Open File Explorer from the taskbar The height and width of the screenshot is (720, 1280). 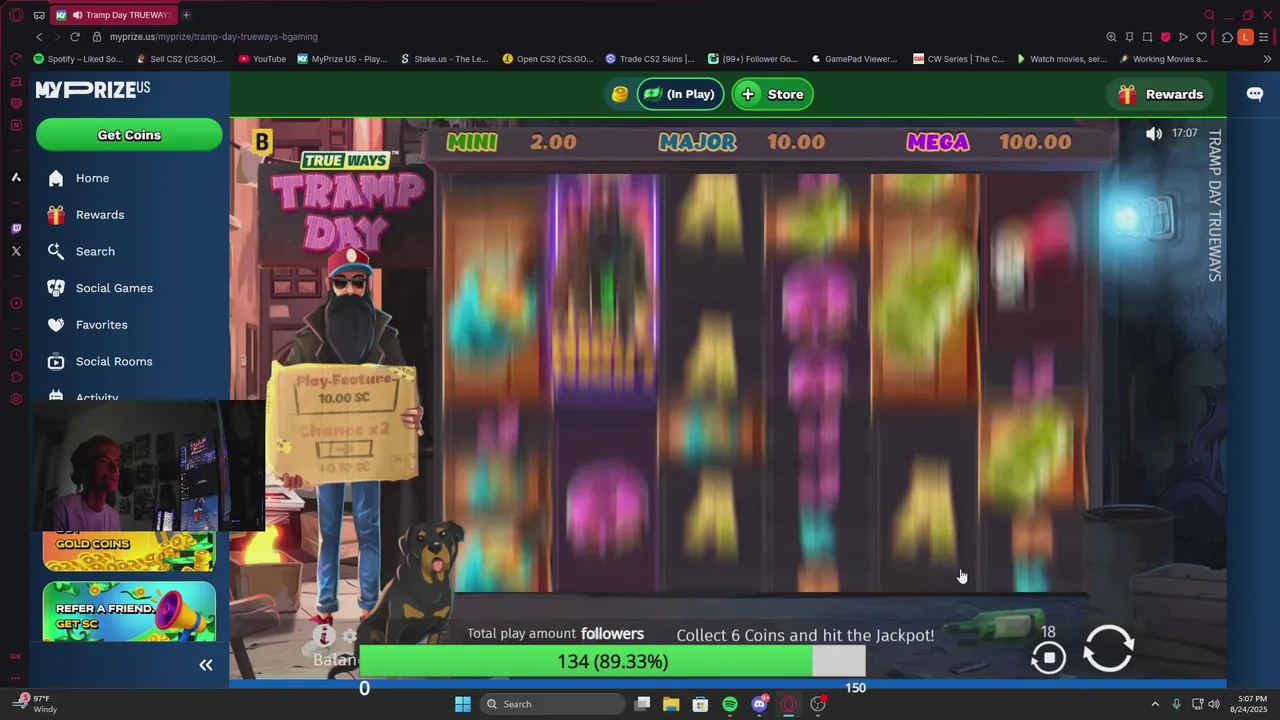671,704
